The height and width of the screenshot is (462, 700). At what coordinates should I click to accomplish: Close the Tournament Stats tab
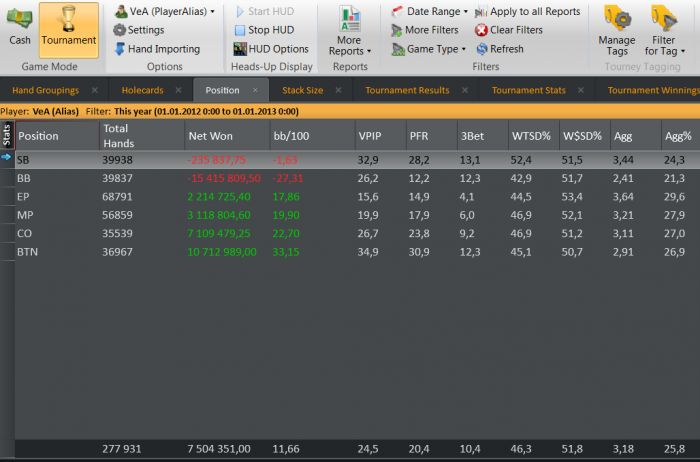(581, 90)
